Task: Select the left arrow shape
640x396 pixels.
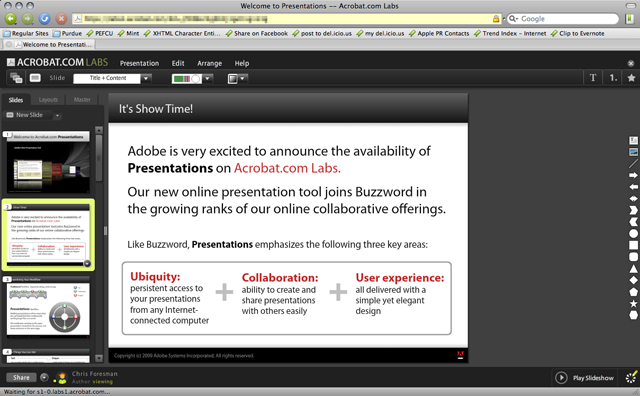Action: (633, 187)
